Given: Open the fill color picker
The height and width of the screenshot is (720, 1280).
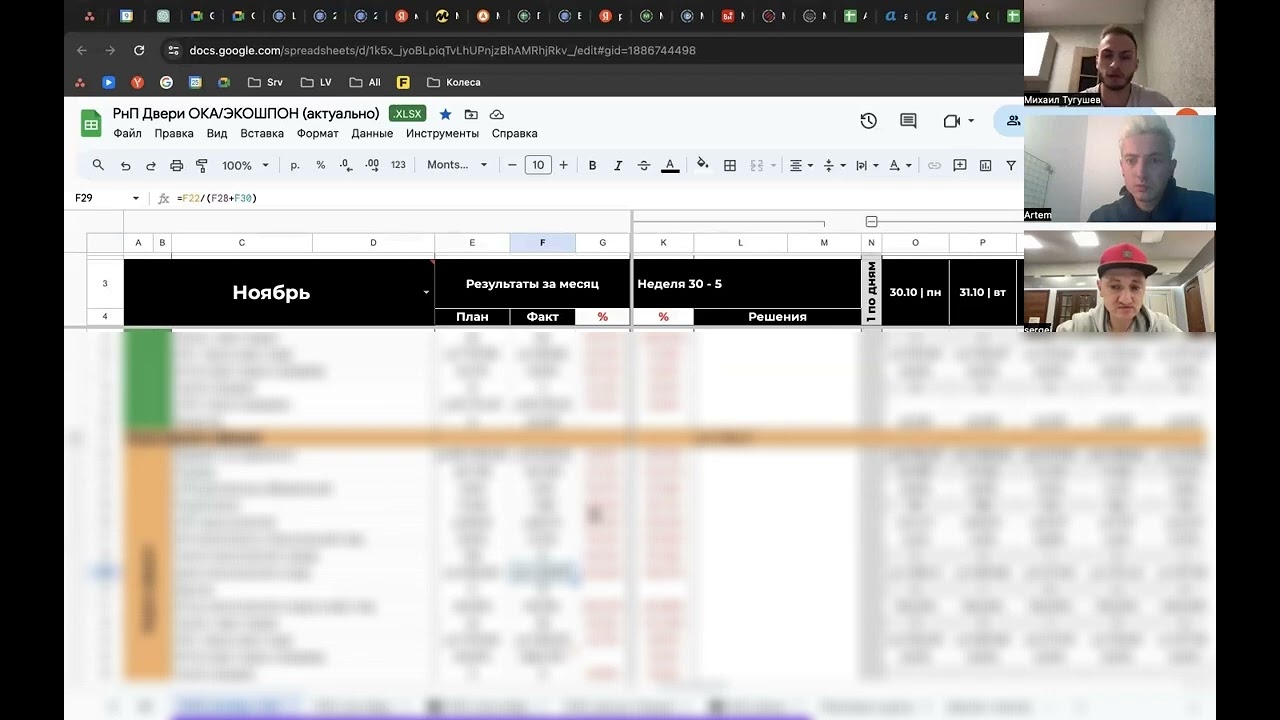Looking at the screenshot, I should pyautogui.click(x=703, y=165).
